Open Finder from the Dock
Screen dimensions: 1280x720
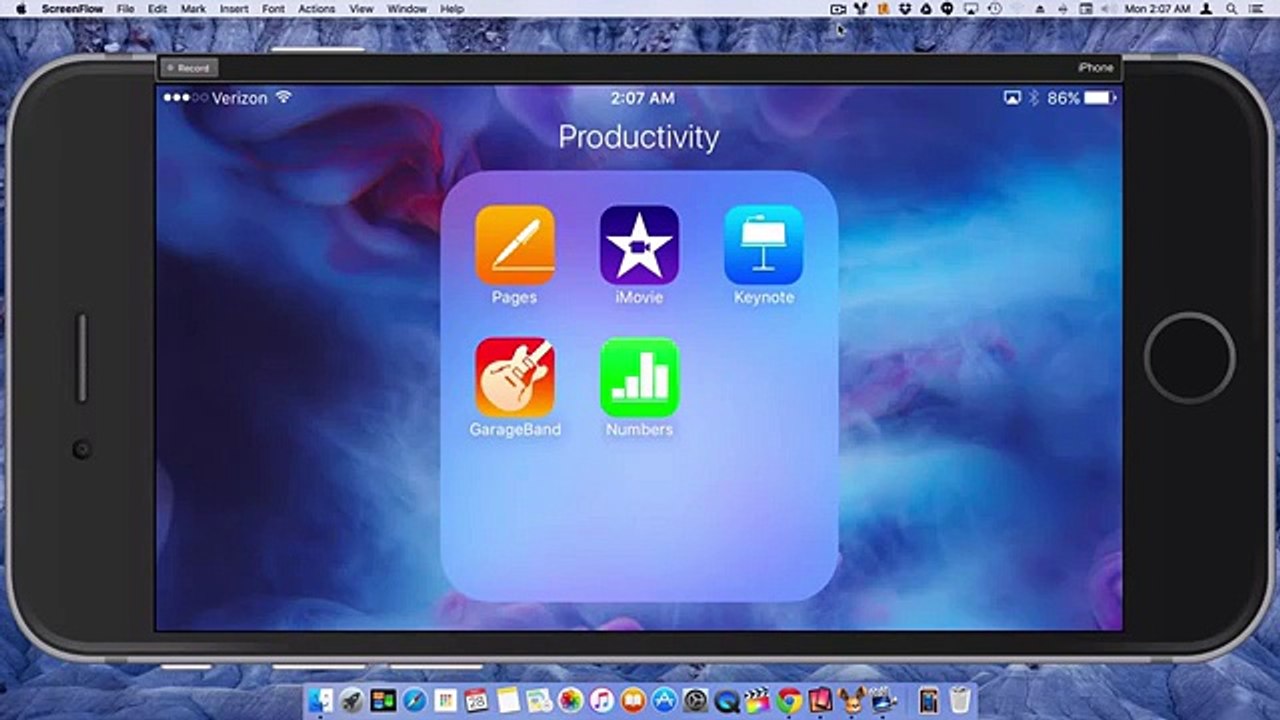pyautogui.click(x=322, y=700)
